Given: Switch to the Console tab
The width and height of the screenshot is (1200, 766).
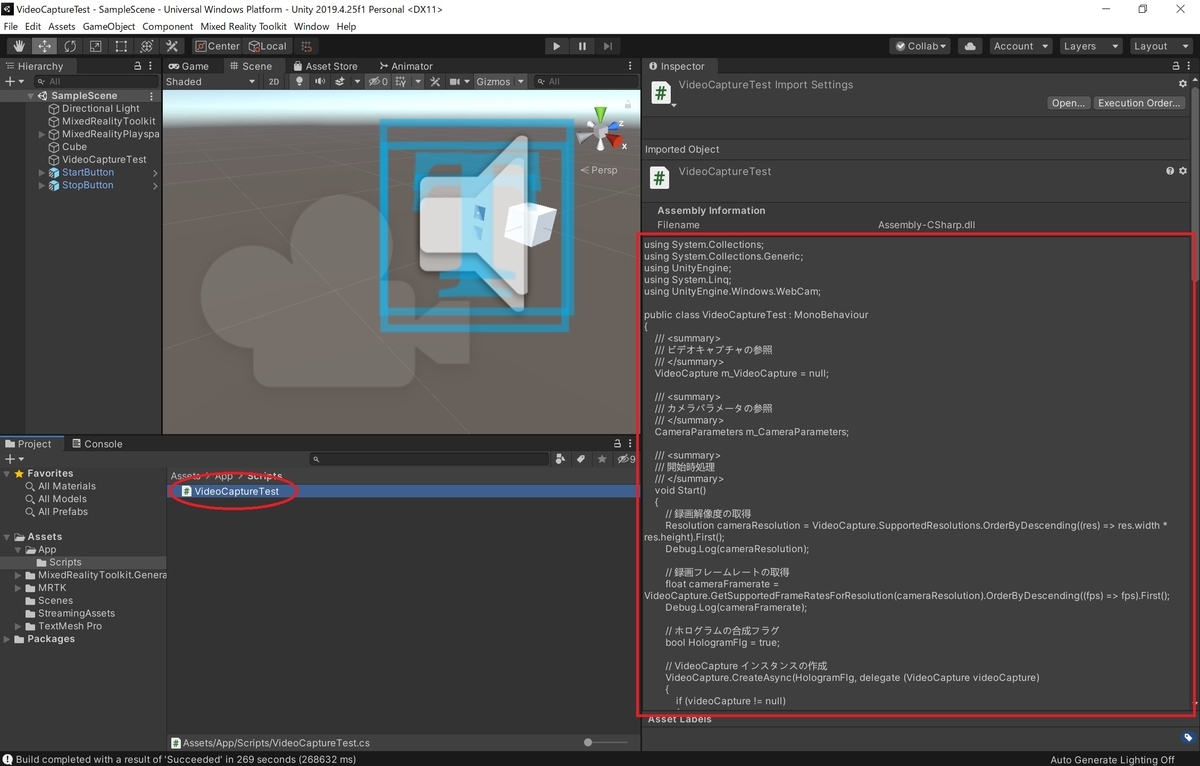Looking at the screenshot, I should click(96, 444).
